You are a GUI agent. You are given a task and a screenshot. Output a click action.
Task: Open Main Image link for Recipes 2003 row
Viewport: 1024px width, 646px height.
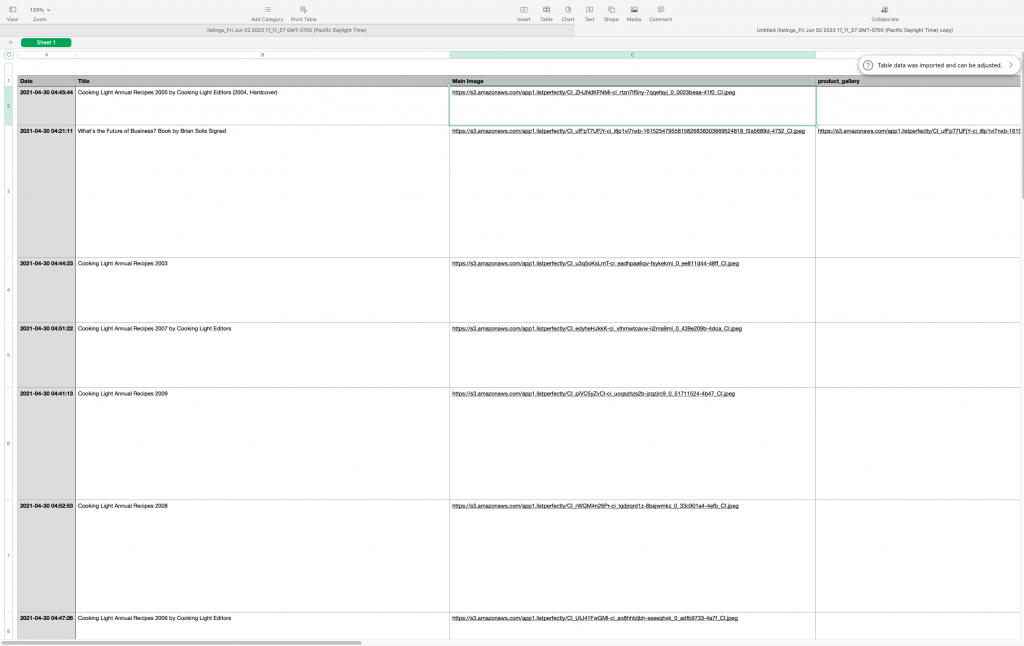coord(595,264)
